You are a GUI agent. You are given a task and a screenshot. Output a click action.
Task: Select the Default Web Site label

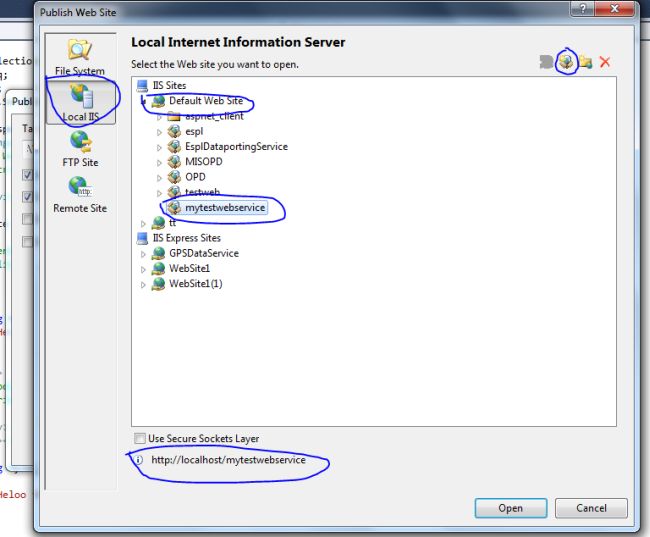coord(206,101)
